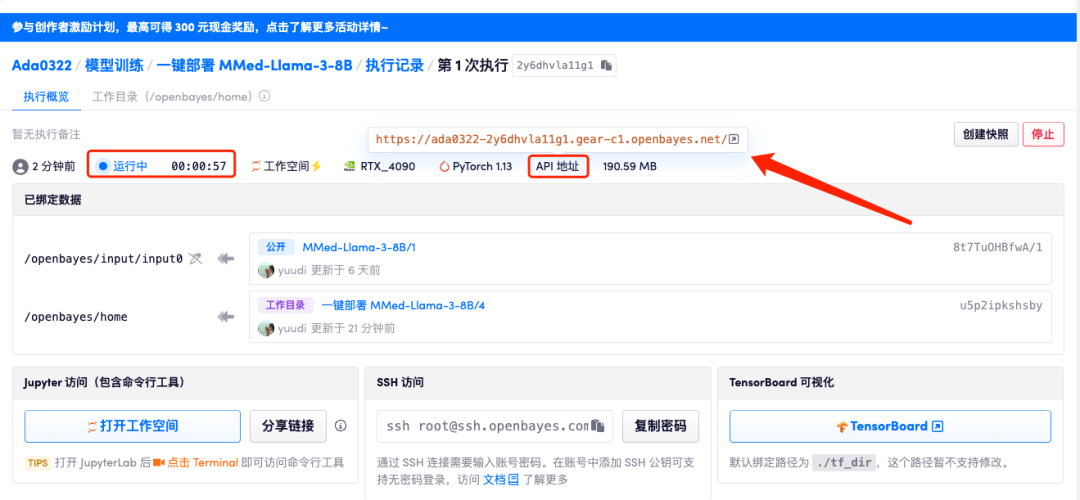Open the API URL external link icon

734,140
